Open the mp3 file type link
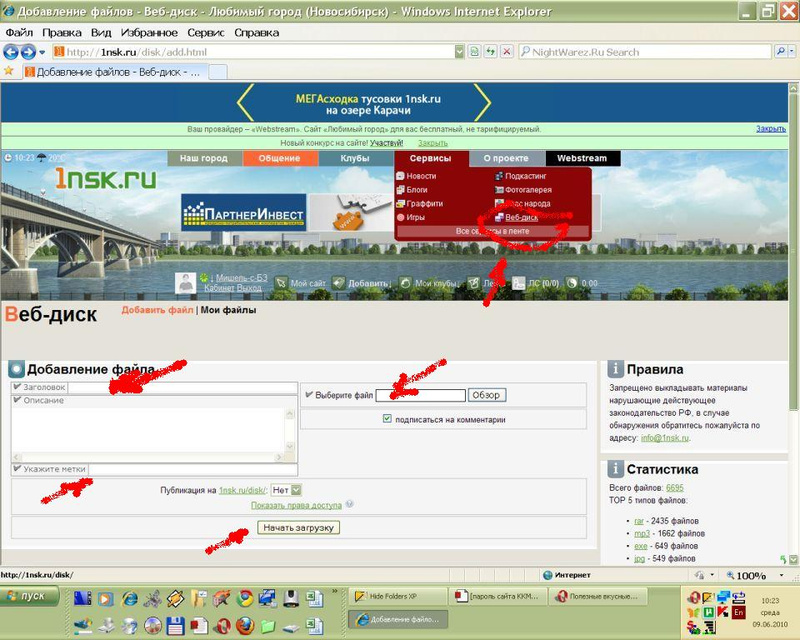Screen dimensions: 800x640 coord(642,533)
